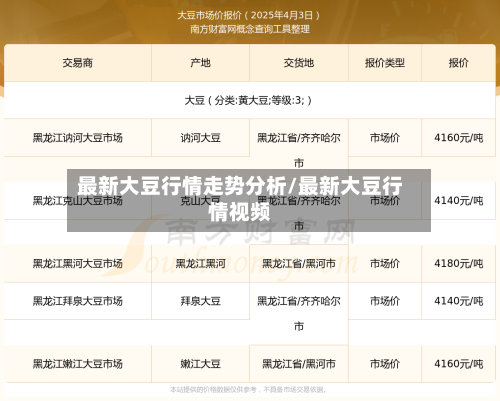Click '4160元/吨' in the 讷河 row
Viewport: 500px width, 401px height.
pyautogui.click(x=458, y=138)
